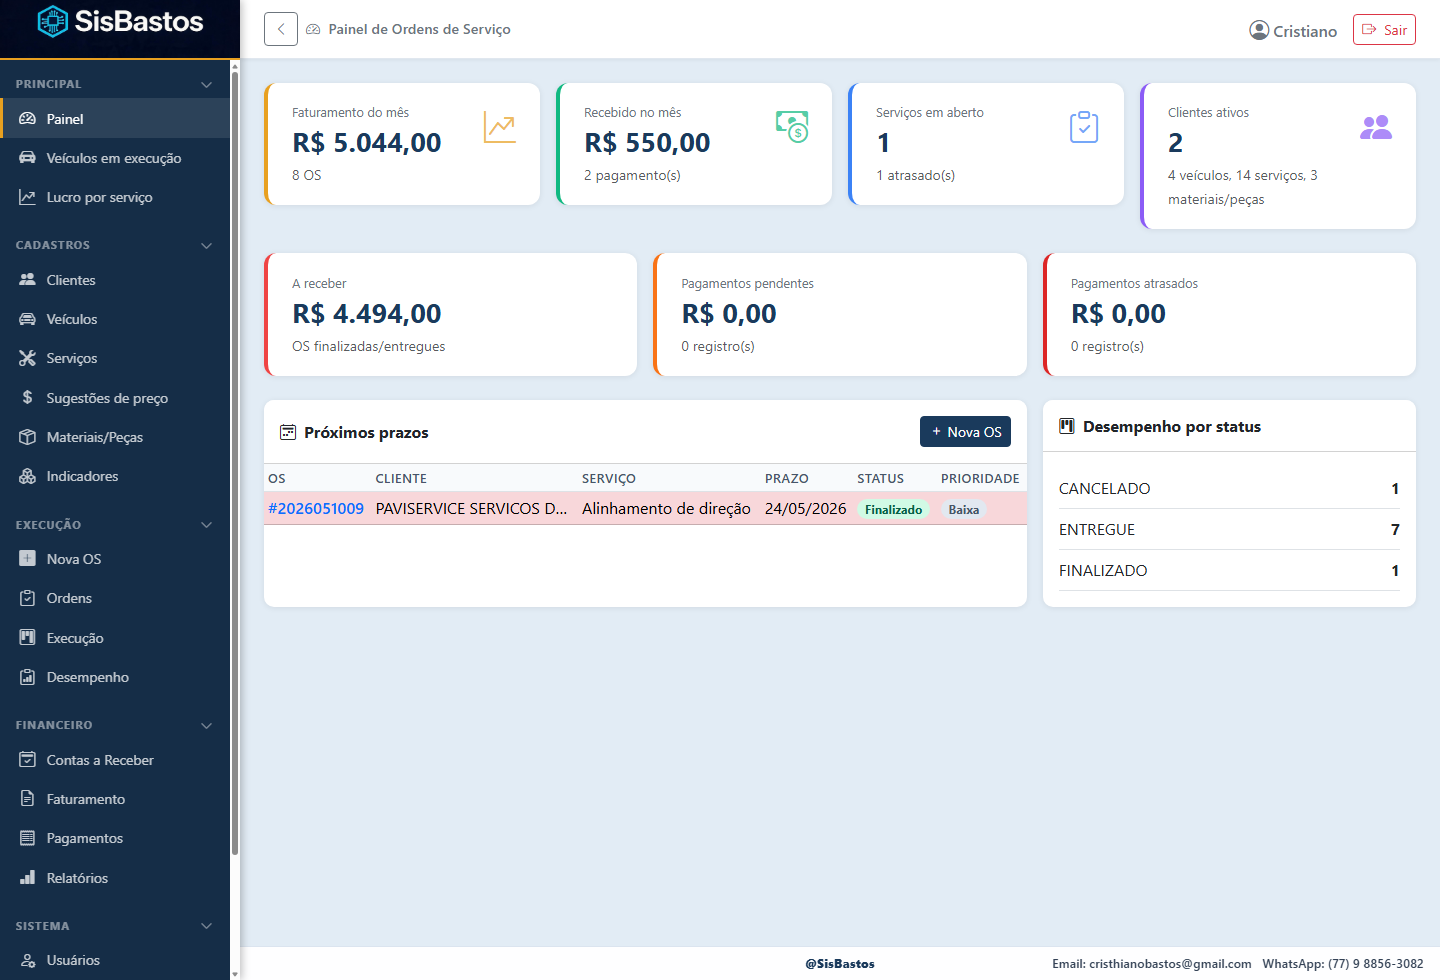Image resolution: width=1440 pixels, height=980 pixels.
Task: Click the sidebar vertical scrollbar
Action: tap(235, 460)
